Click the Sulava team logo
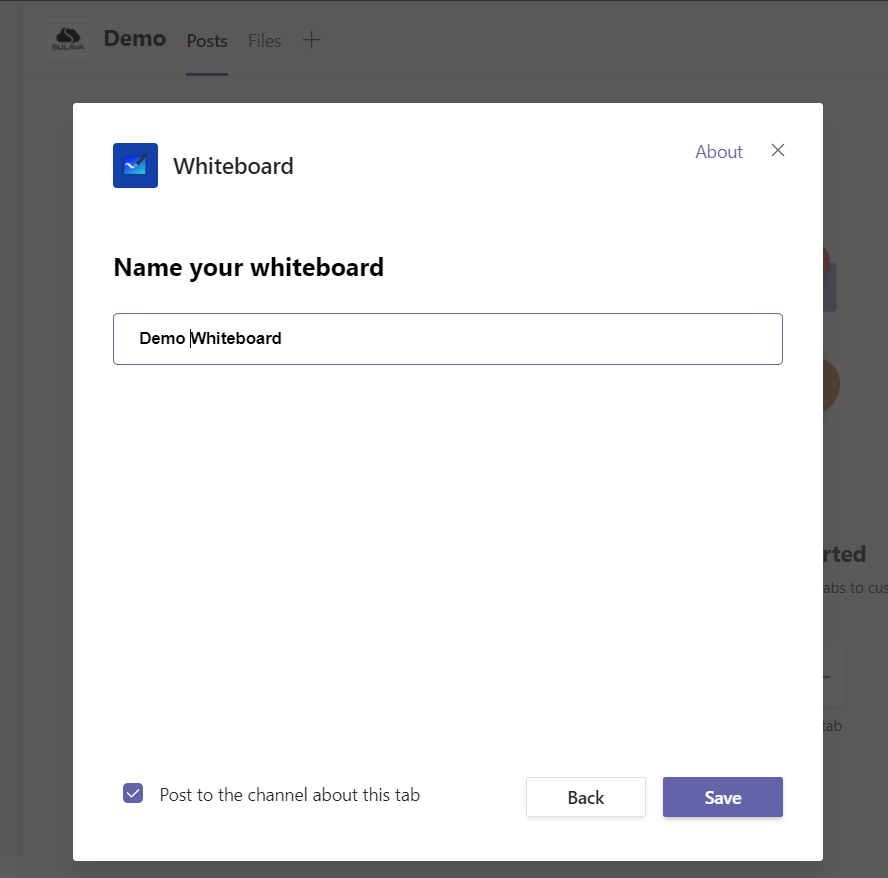The width and height of the screenshot is (888, 878). click(68, 40)
